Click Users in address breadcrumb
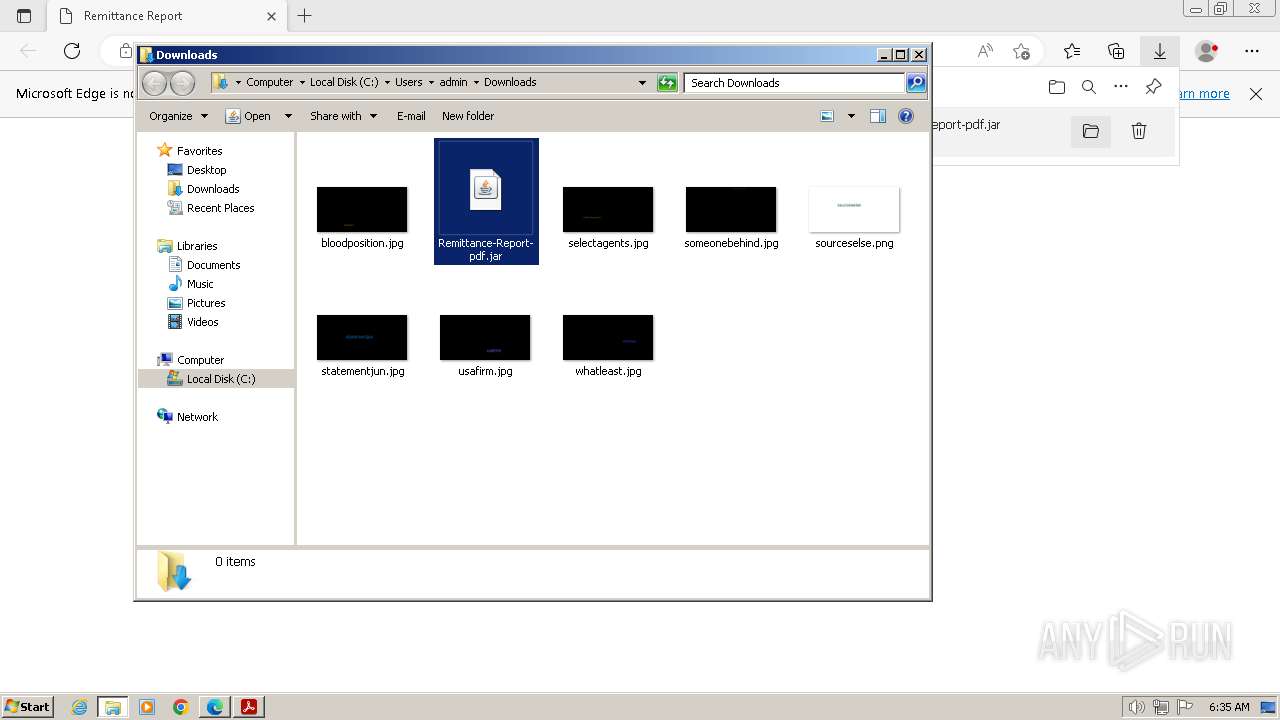1280x720 pixels. [408, 82]
